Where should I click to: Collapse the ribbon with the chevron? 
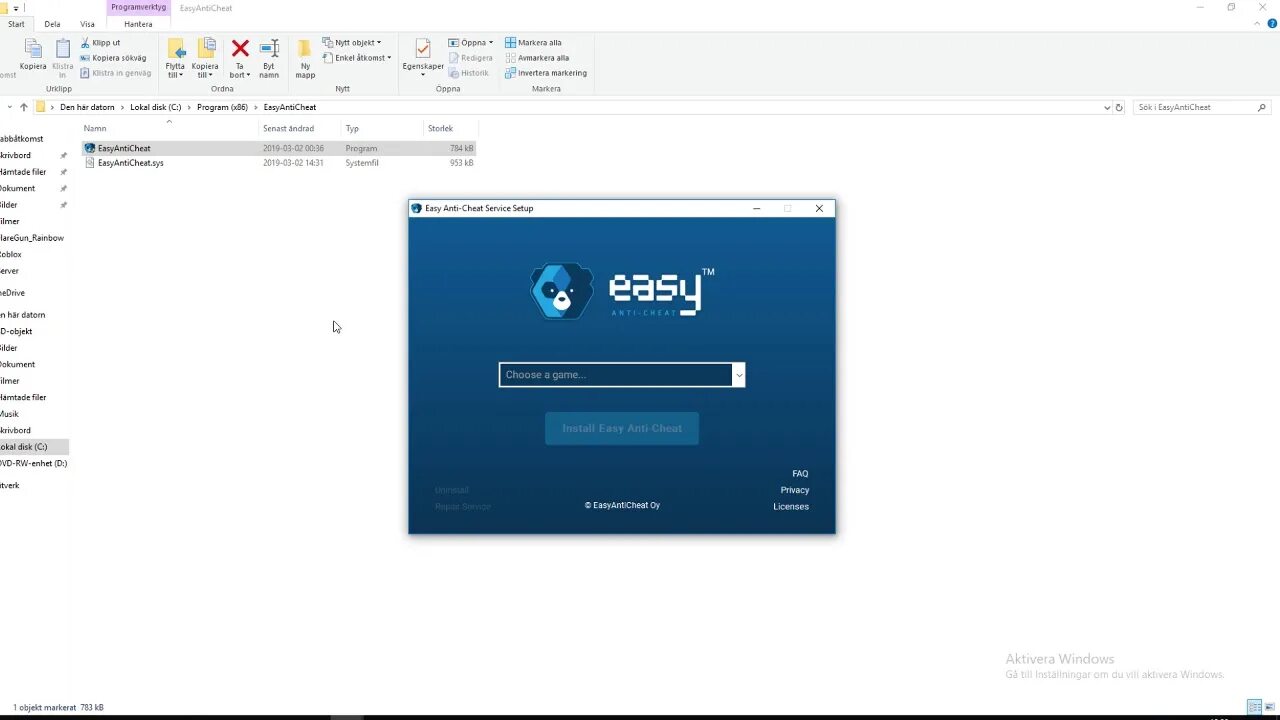[x=1259, y=23]
